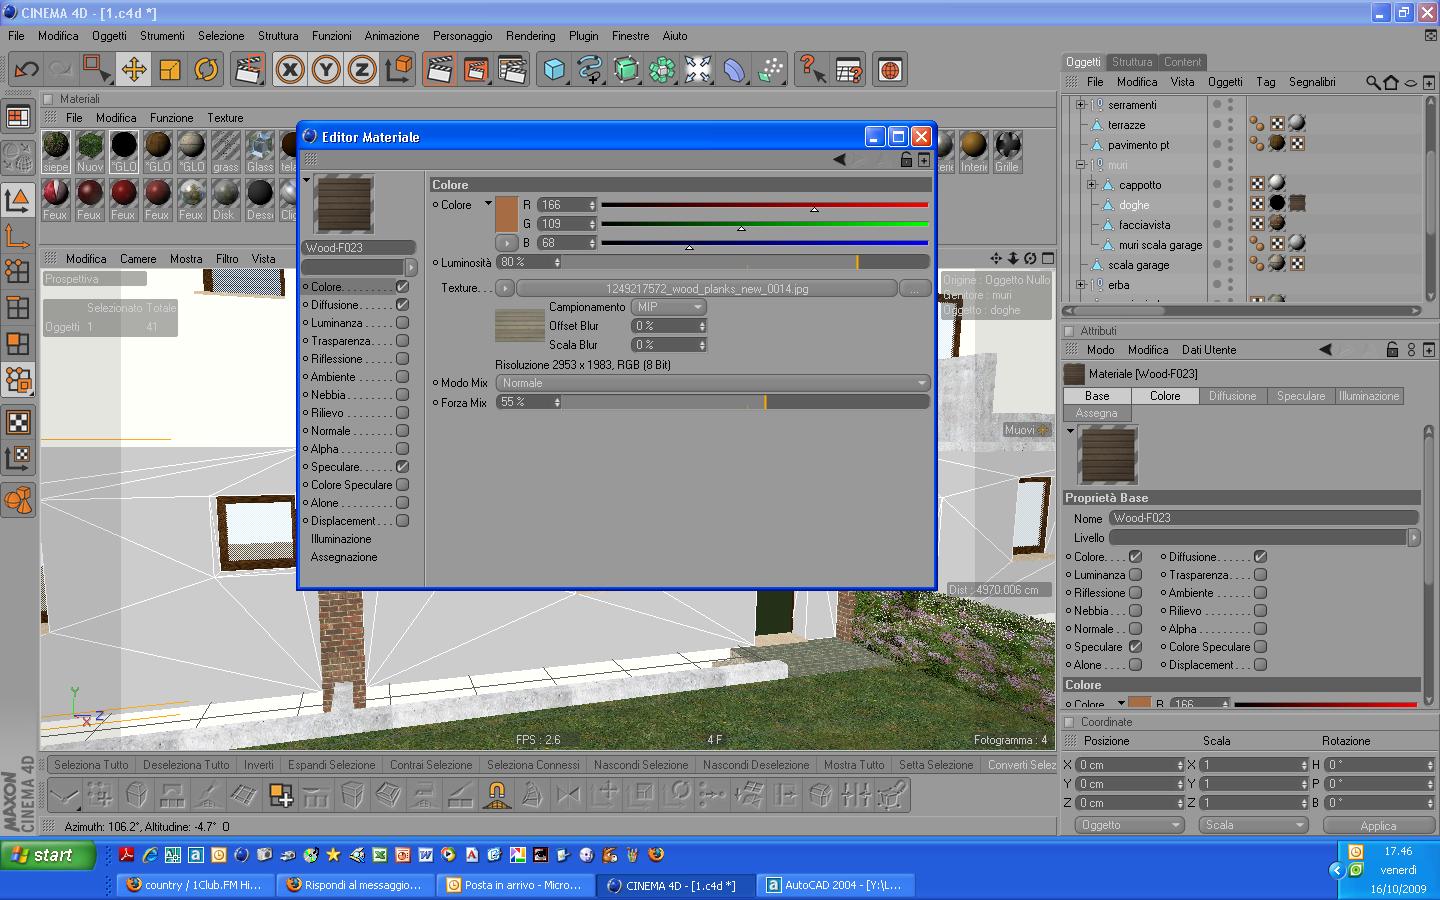The height and width of the screenshot is (900, 1440).
Task: Click the brown Colore swatch in editor
Action: tap(506, 214)
